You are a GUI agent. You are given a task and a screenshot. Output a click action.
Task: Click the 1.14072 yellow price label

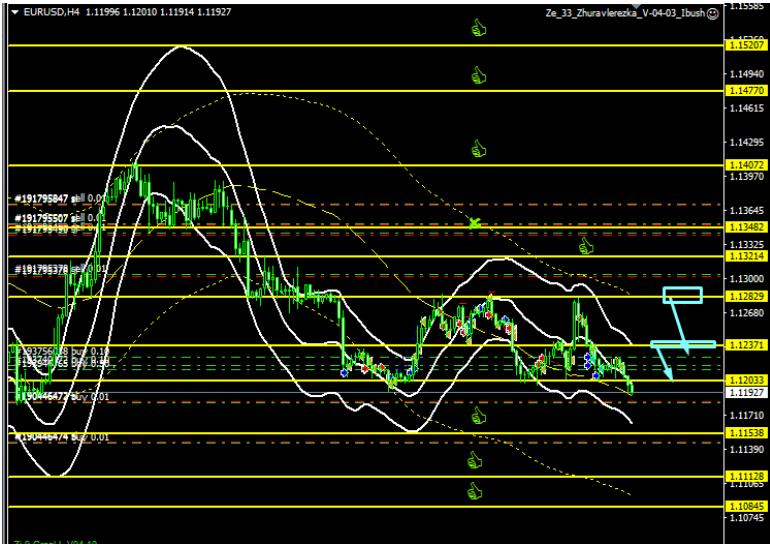click(747, 165)
